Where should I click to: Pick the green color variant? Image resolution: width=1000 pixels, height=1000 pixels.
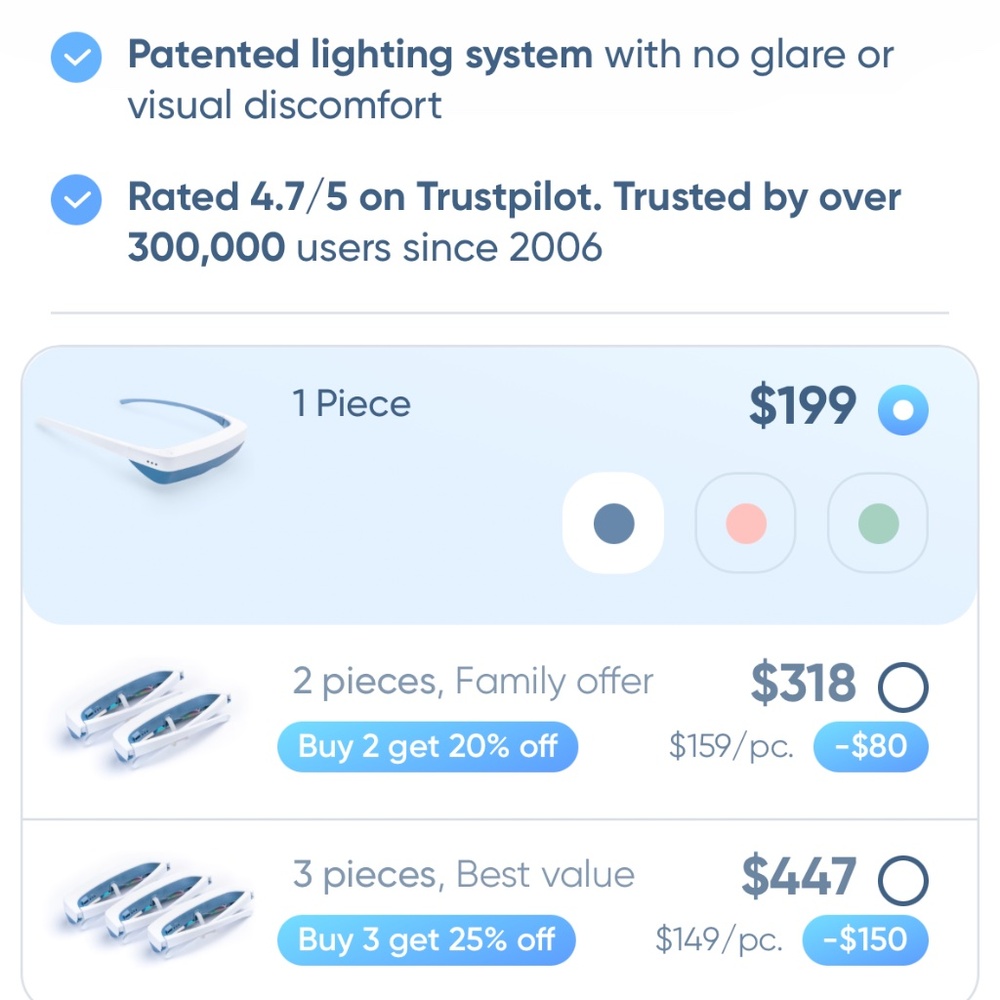876,521
